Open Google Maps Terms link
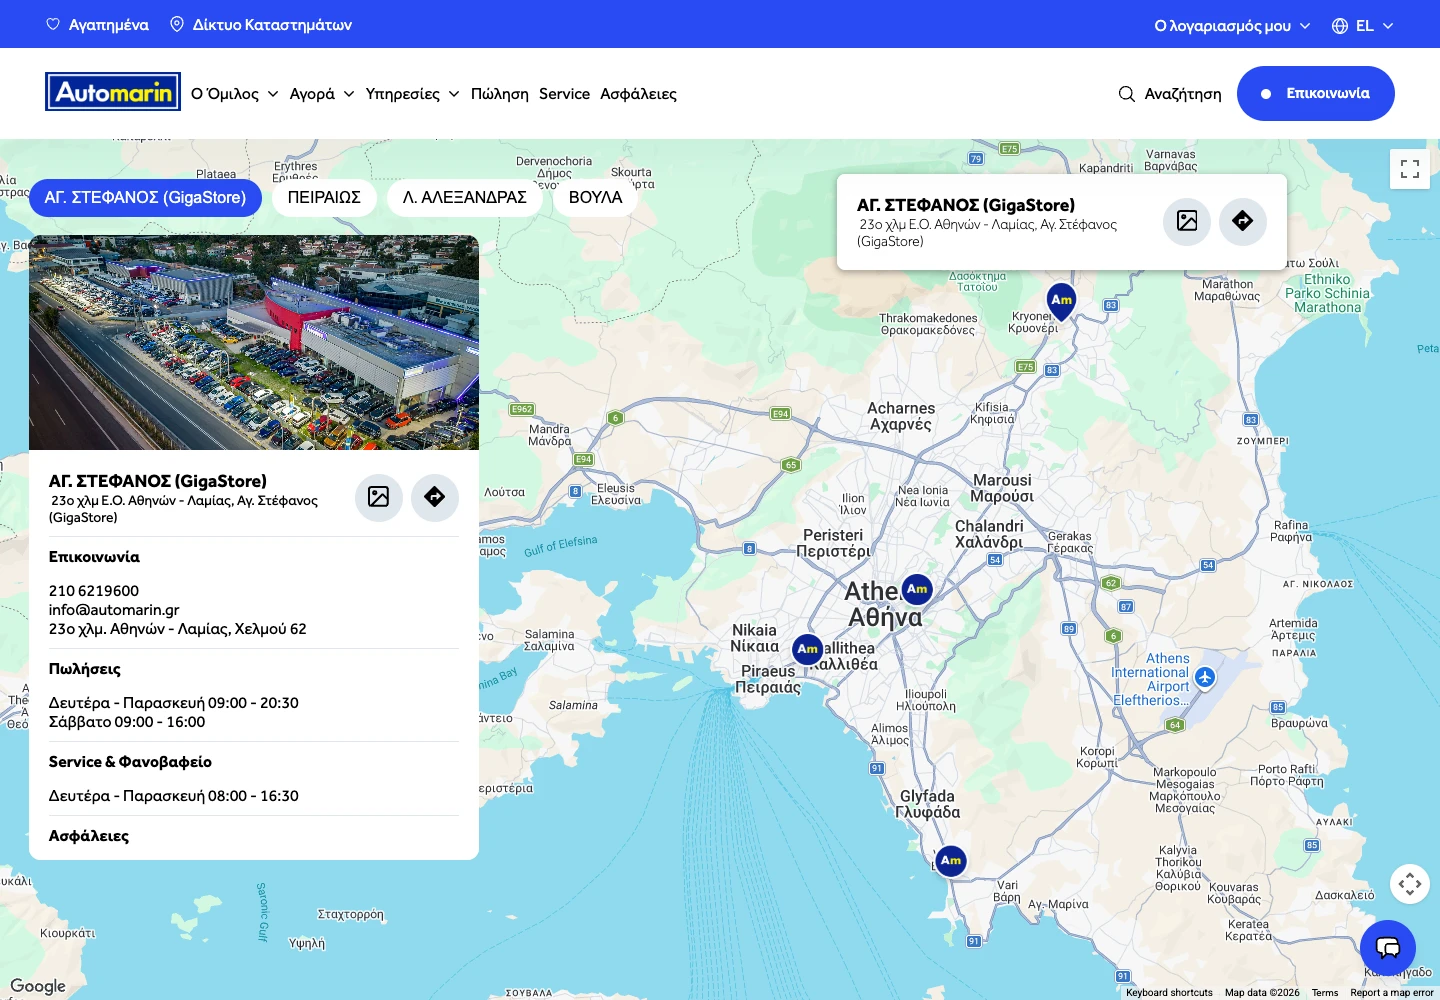Screen dimensions: 1440x1000 1325,993
